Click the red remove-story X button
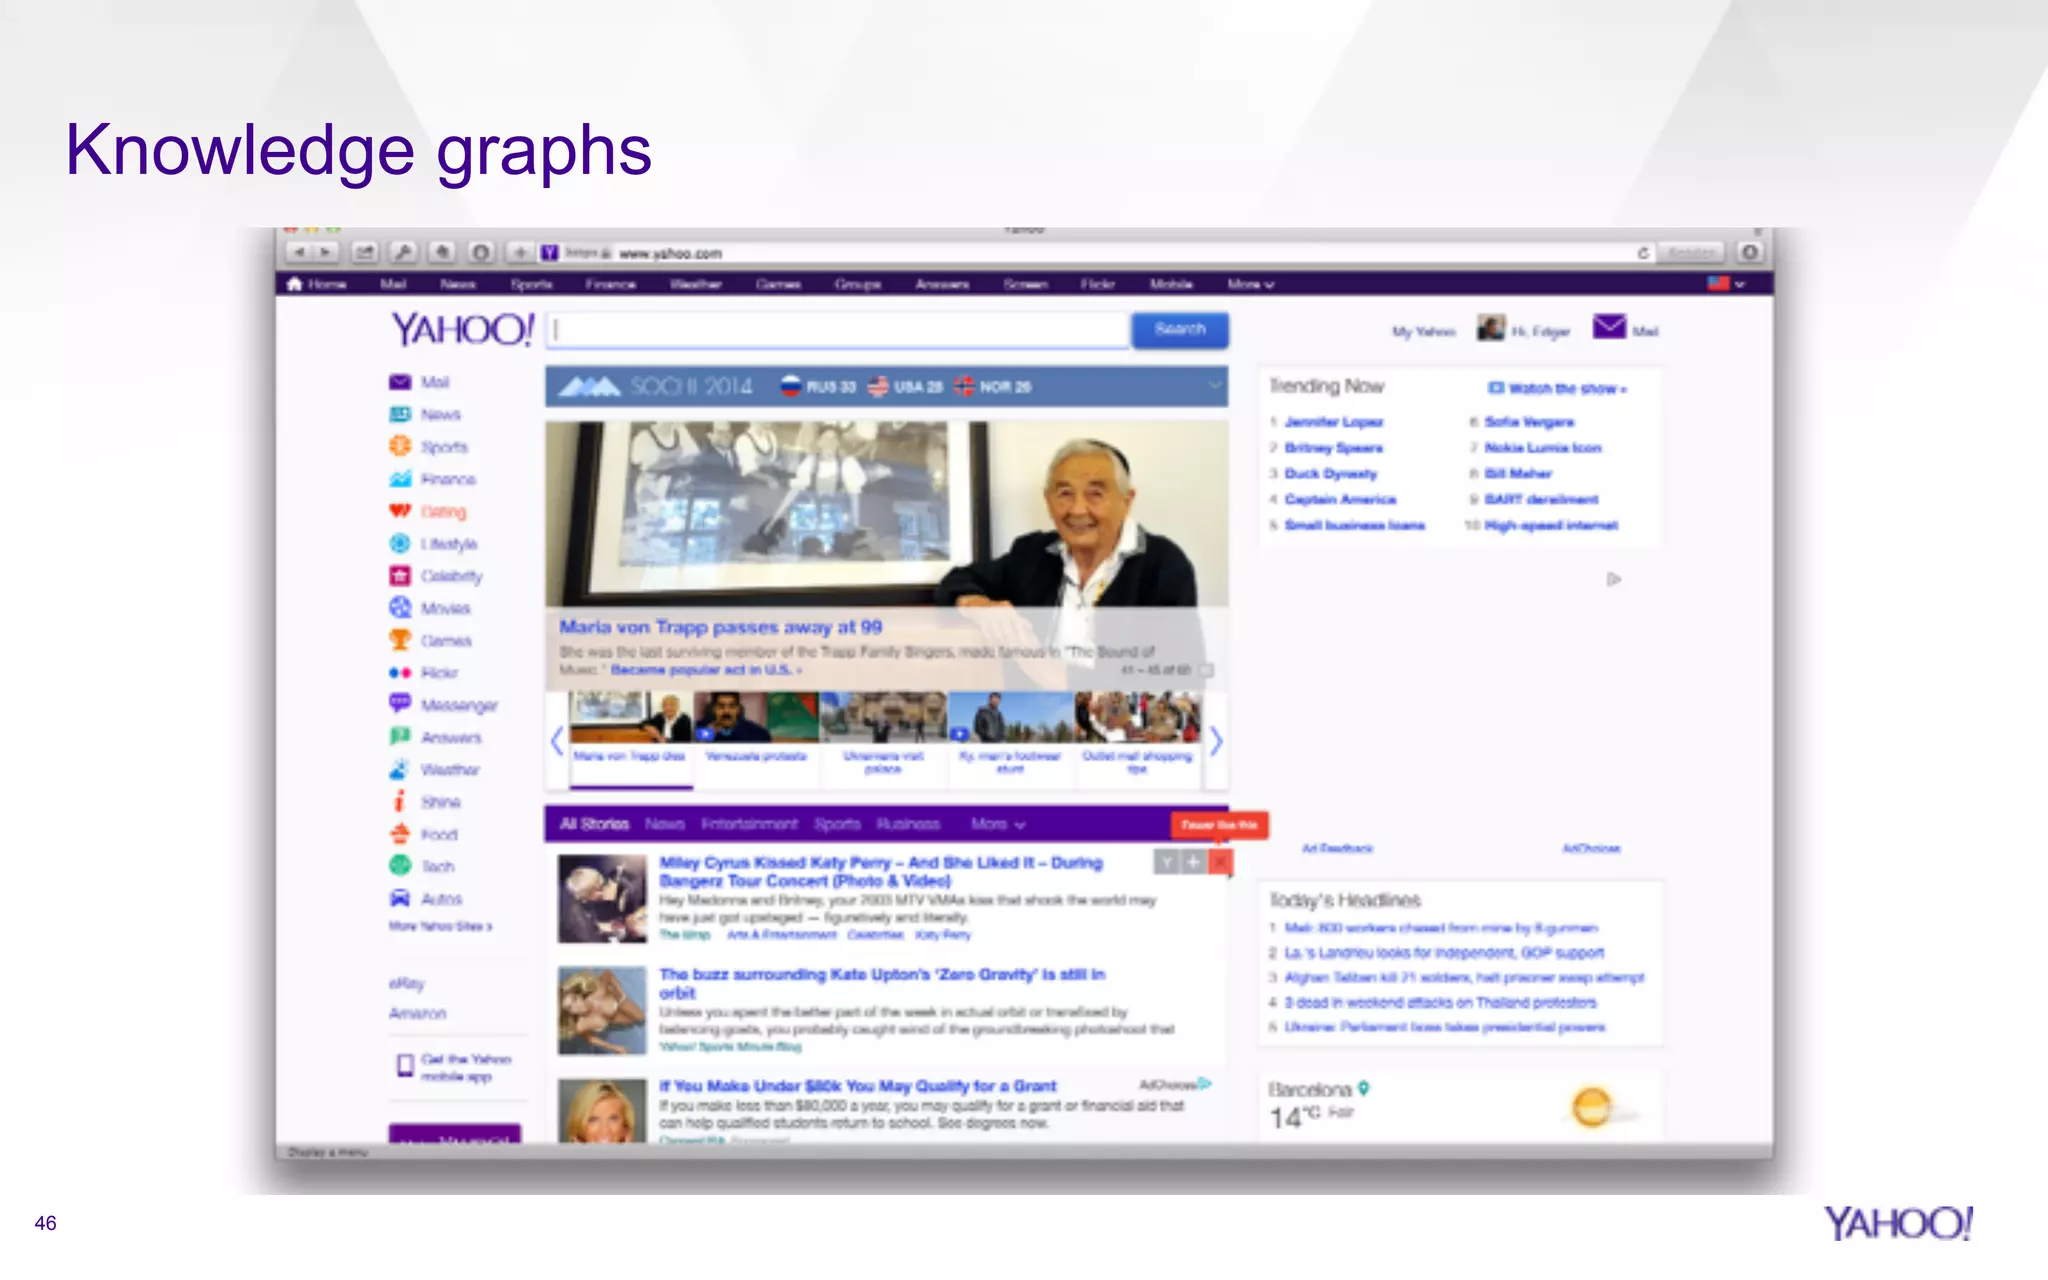Viewport: 2048px width, 1280px height. (1220, 861)
